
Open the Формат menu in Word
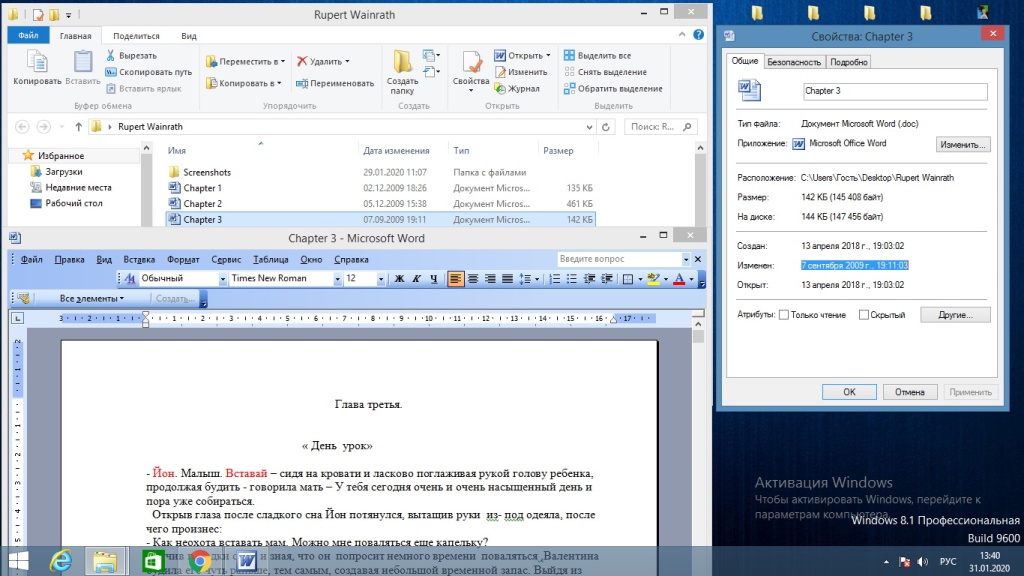coord(183,259)
